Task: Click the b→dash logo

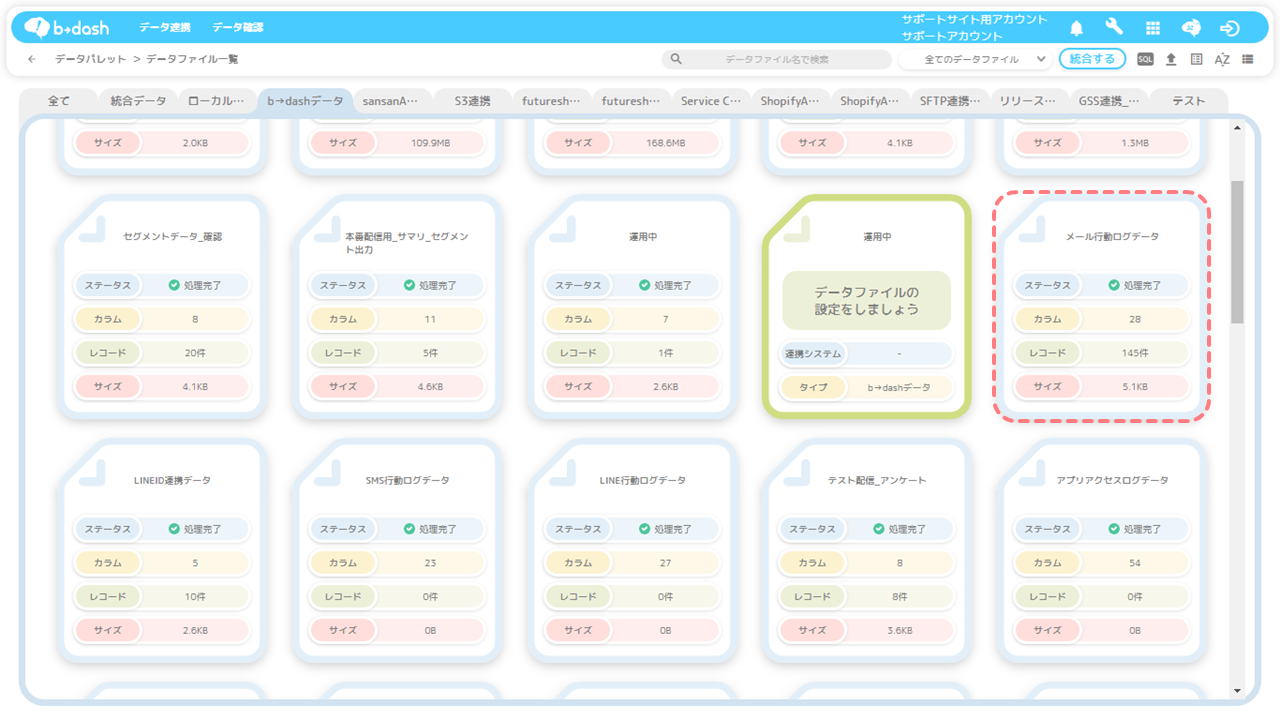Action: click(66, 28)
